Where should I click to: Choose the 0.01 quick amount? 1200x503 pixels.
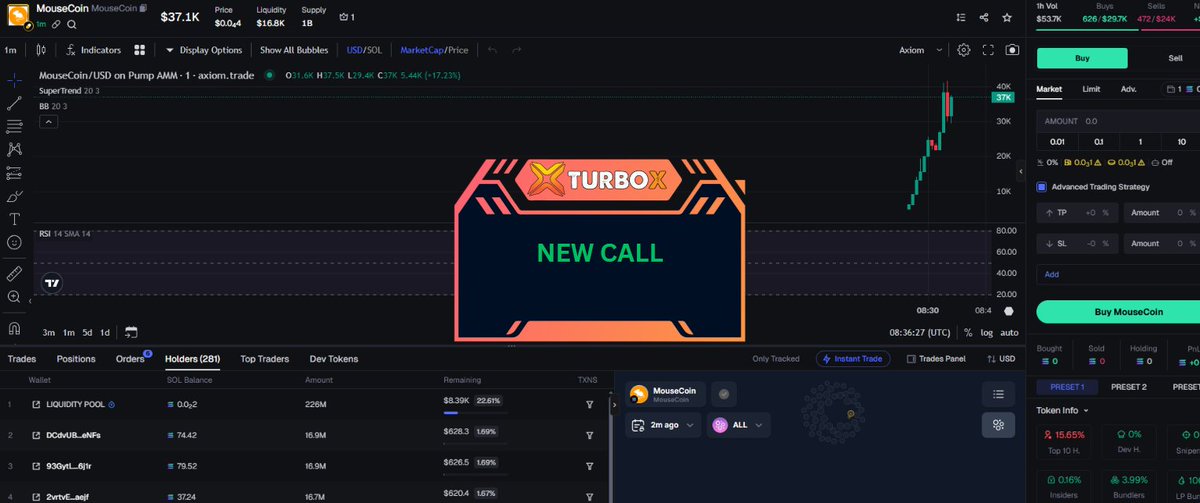click(x=1057, y=142)
